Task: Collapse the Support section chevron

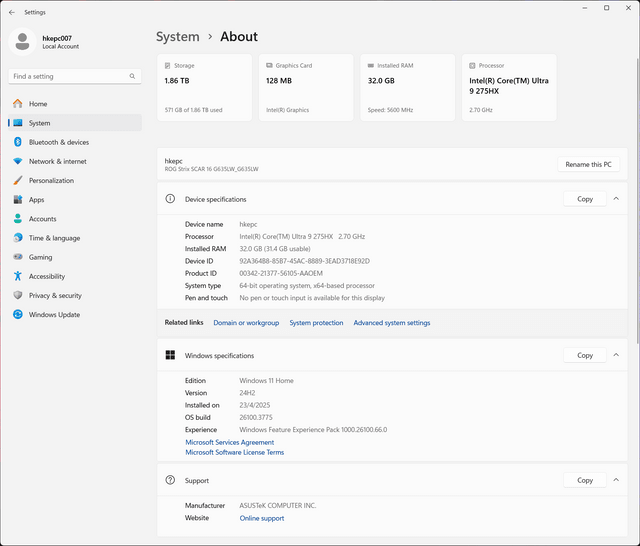Action: pos(616,480)
